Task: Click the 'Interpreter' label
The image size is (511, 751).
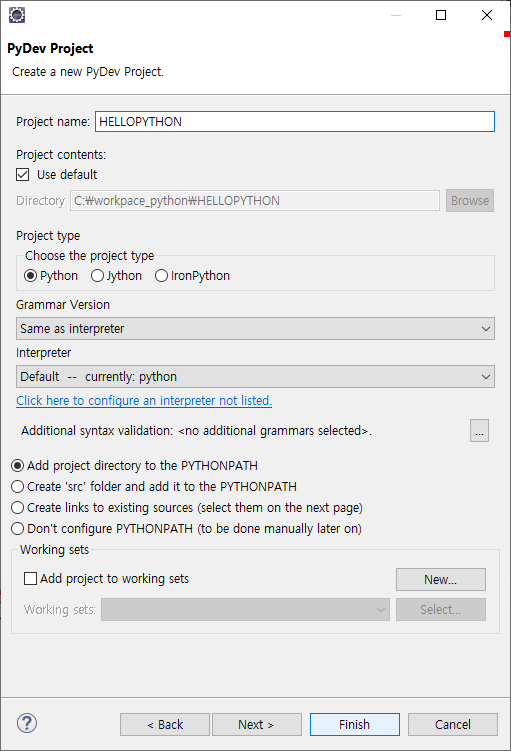Action: [44, 353]
